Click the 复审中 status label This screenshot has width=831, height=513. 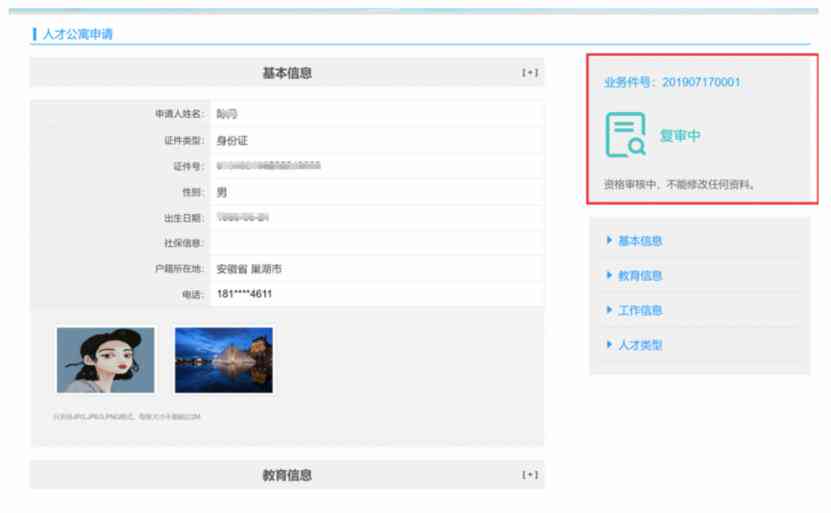coord(680,136)
